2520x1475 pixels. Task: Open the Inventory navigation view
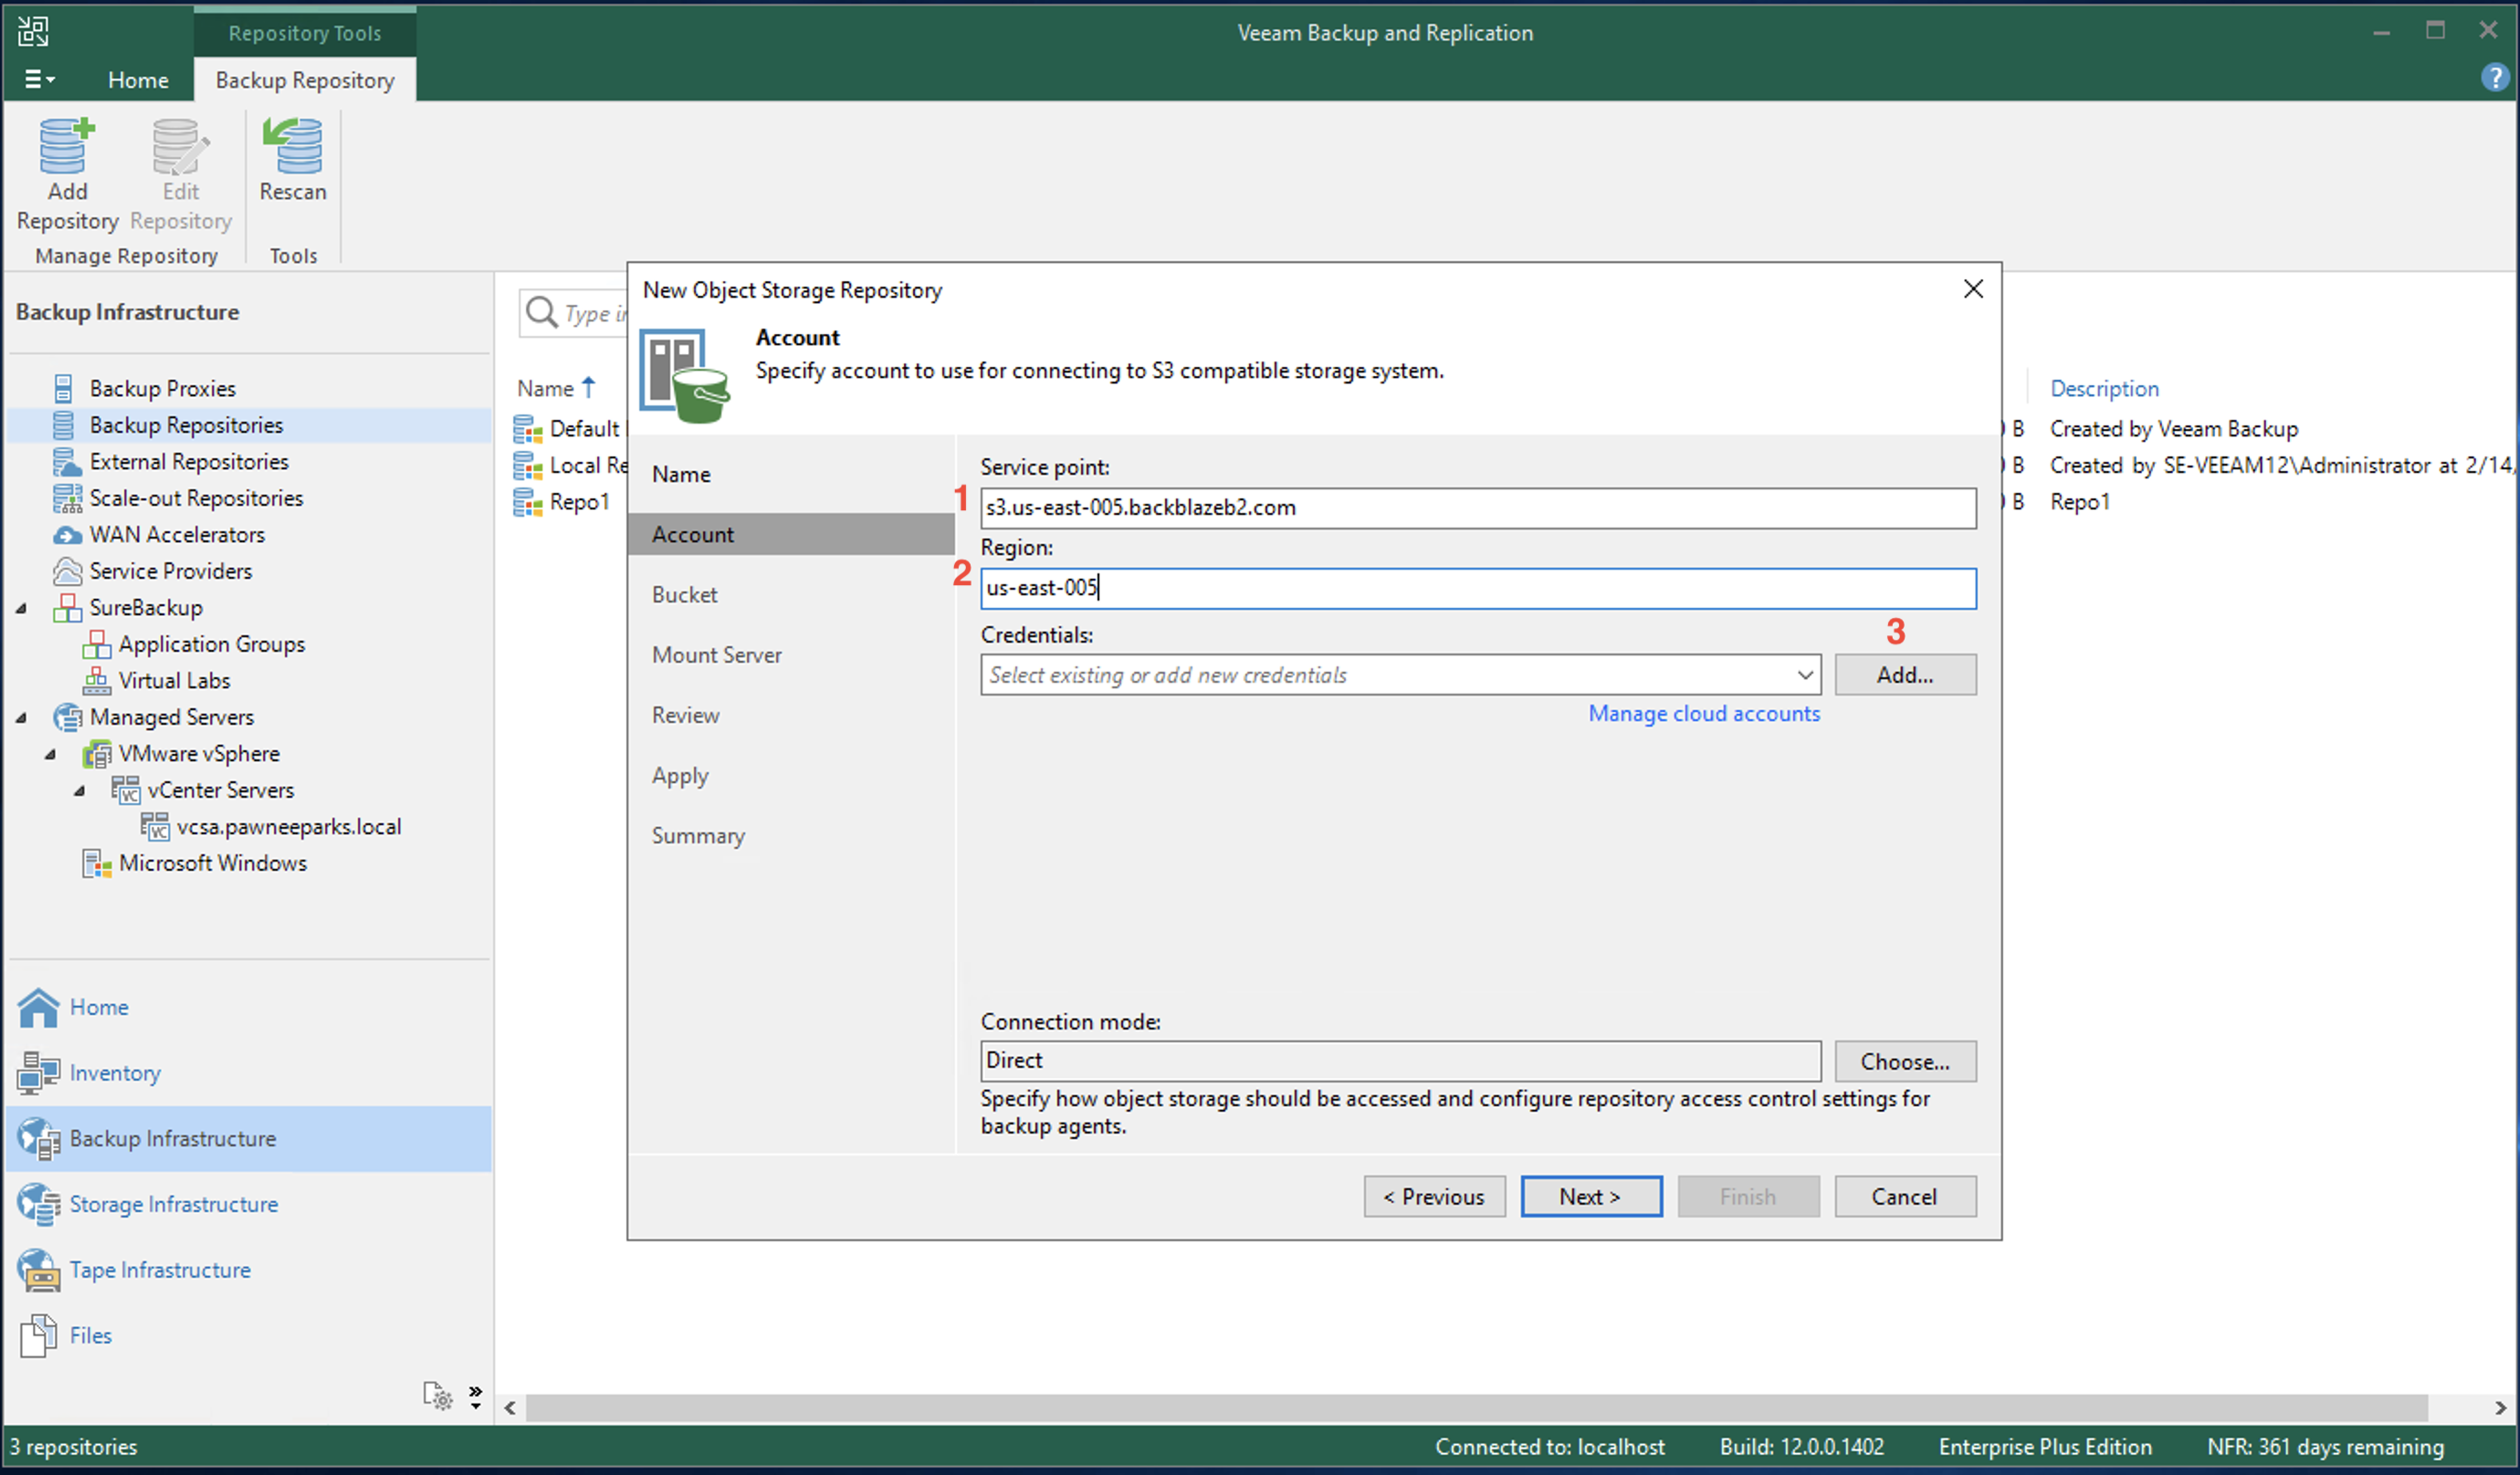[115, 1073]
